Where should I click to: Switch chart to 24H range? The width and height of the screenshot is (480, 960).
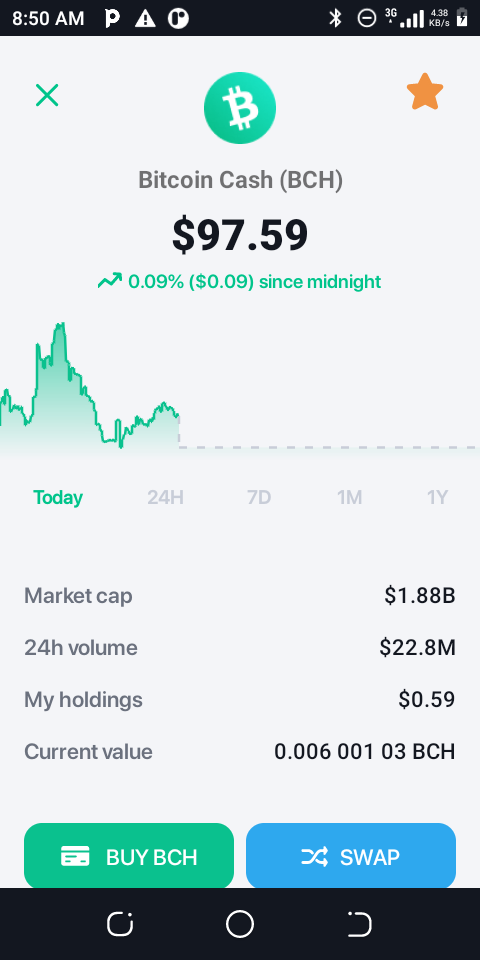coord(165,497)
